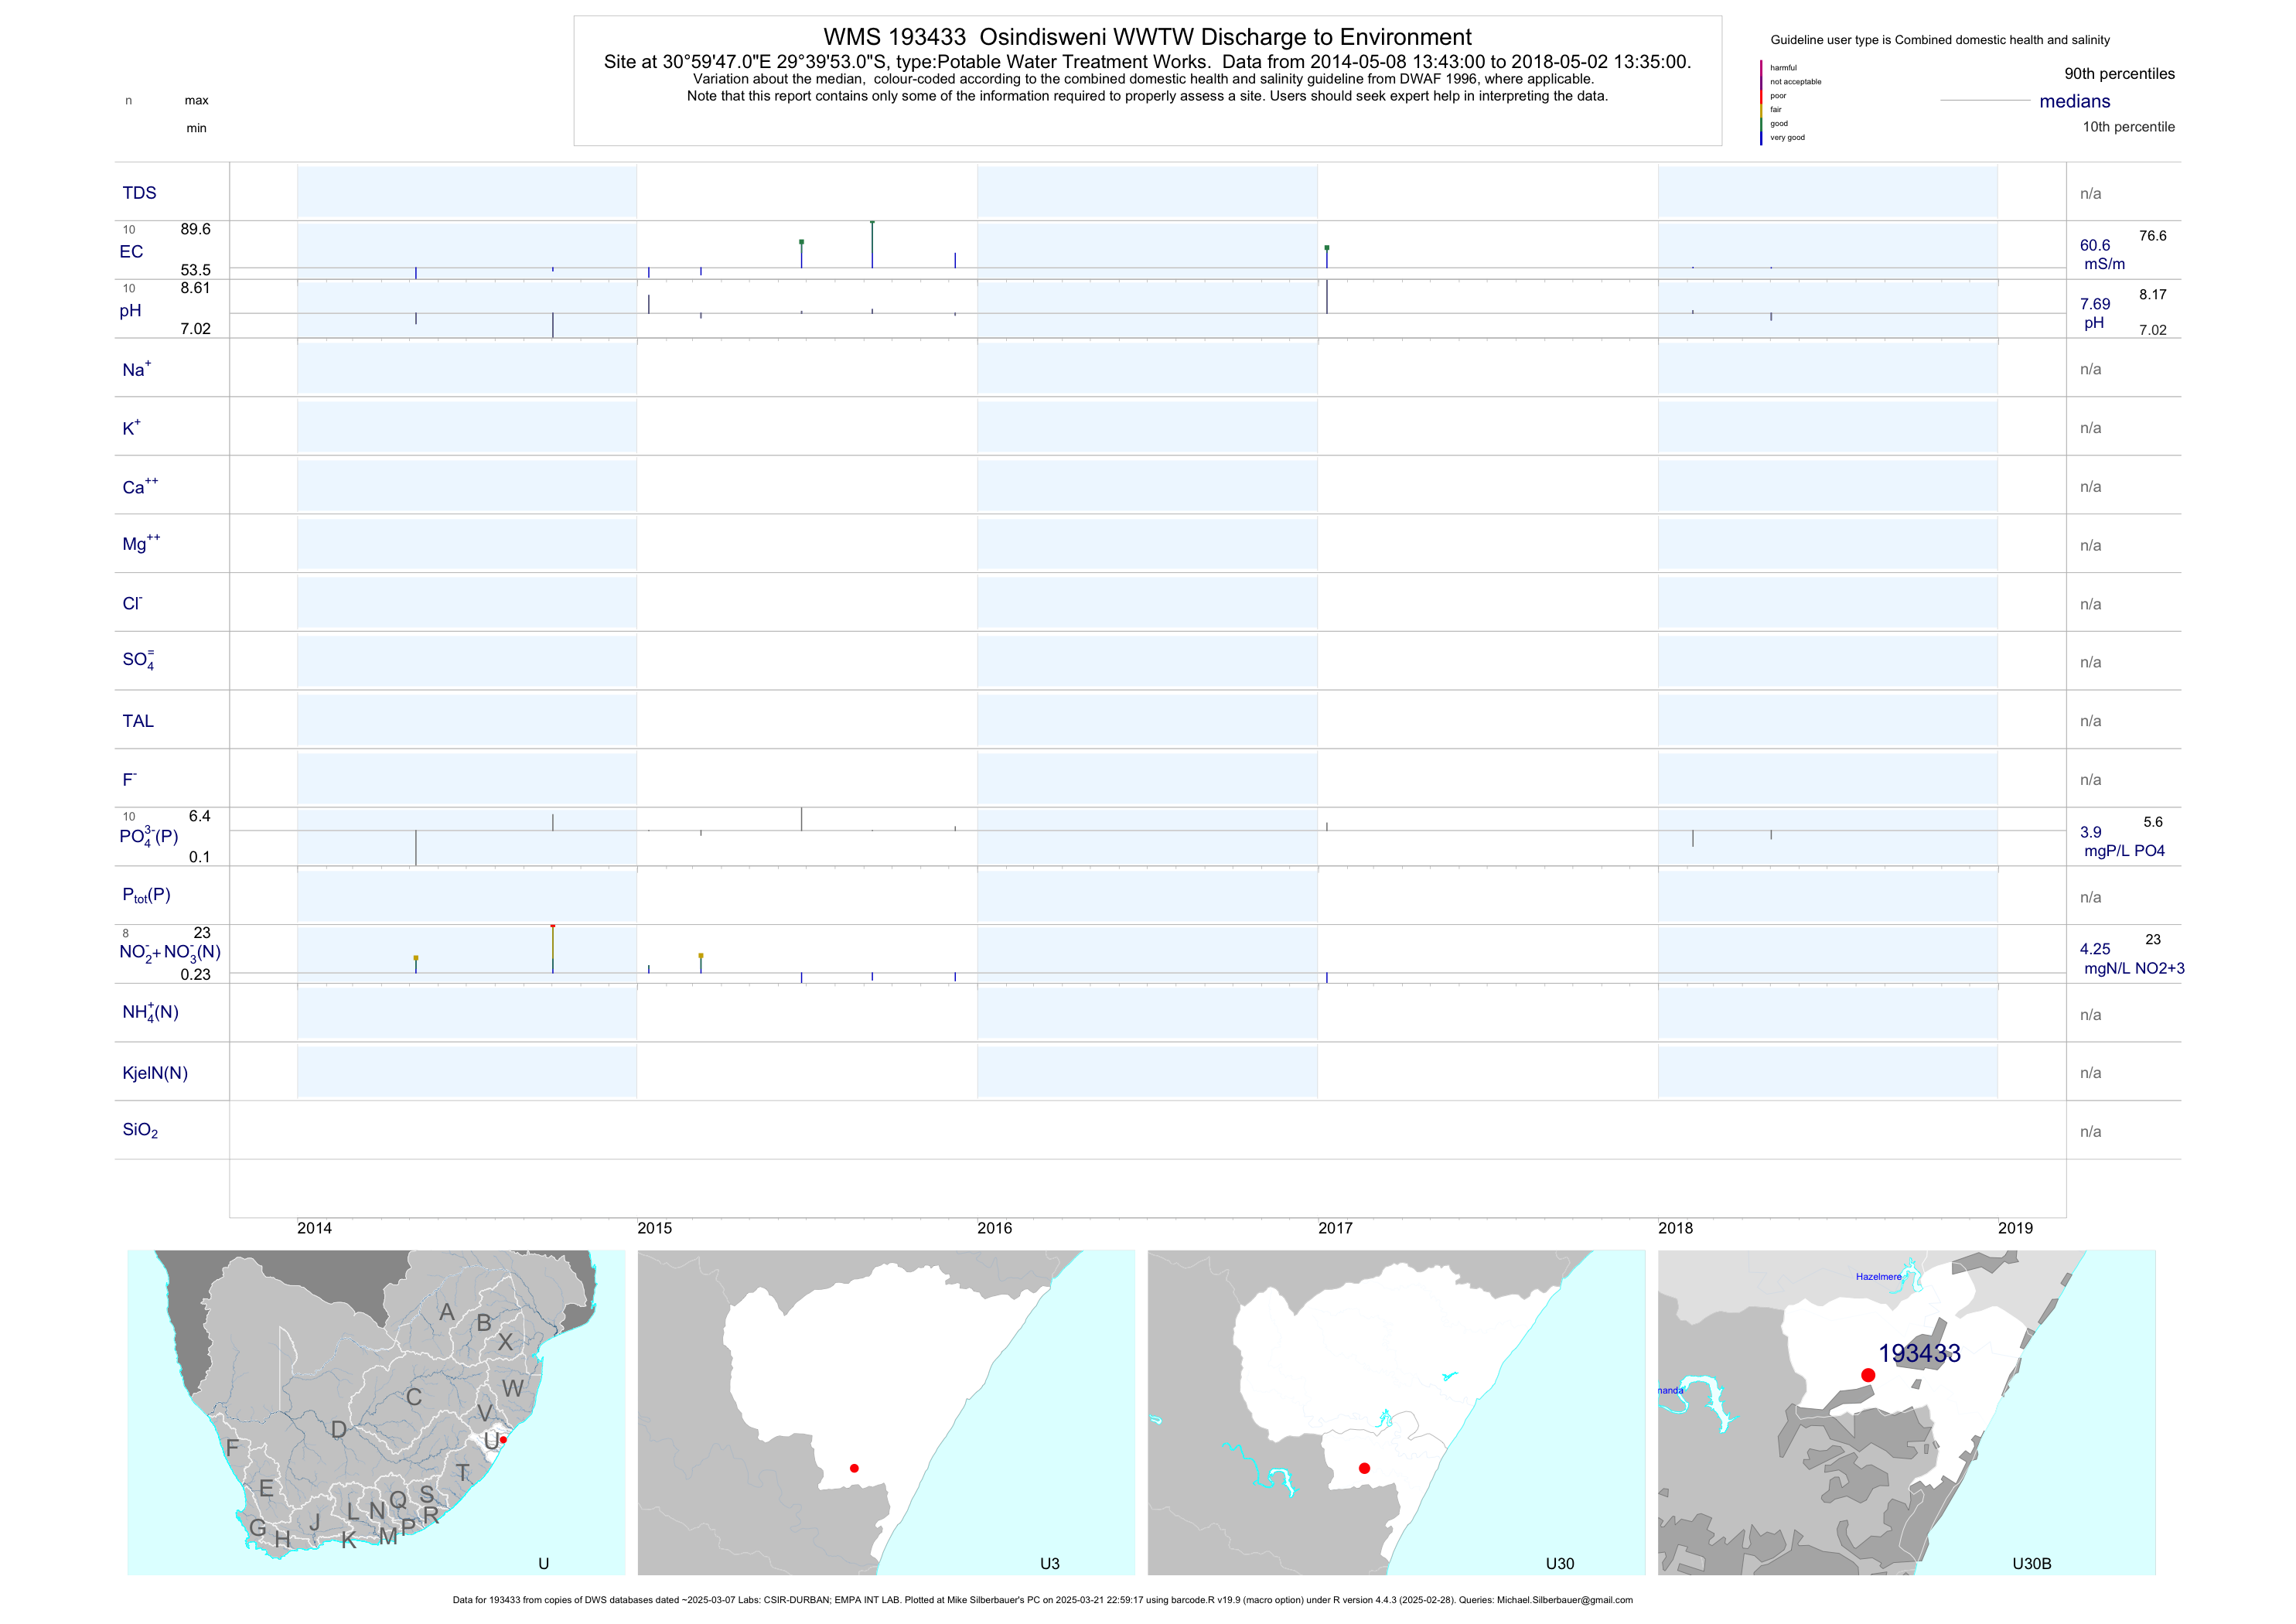This screenshot has width=2296, height=1624.
Task: Open the South Africa overview map thumbnail
Action: [x=376, y=1412]
